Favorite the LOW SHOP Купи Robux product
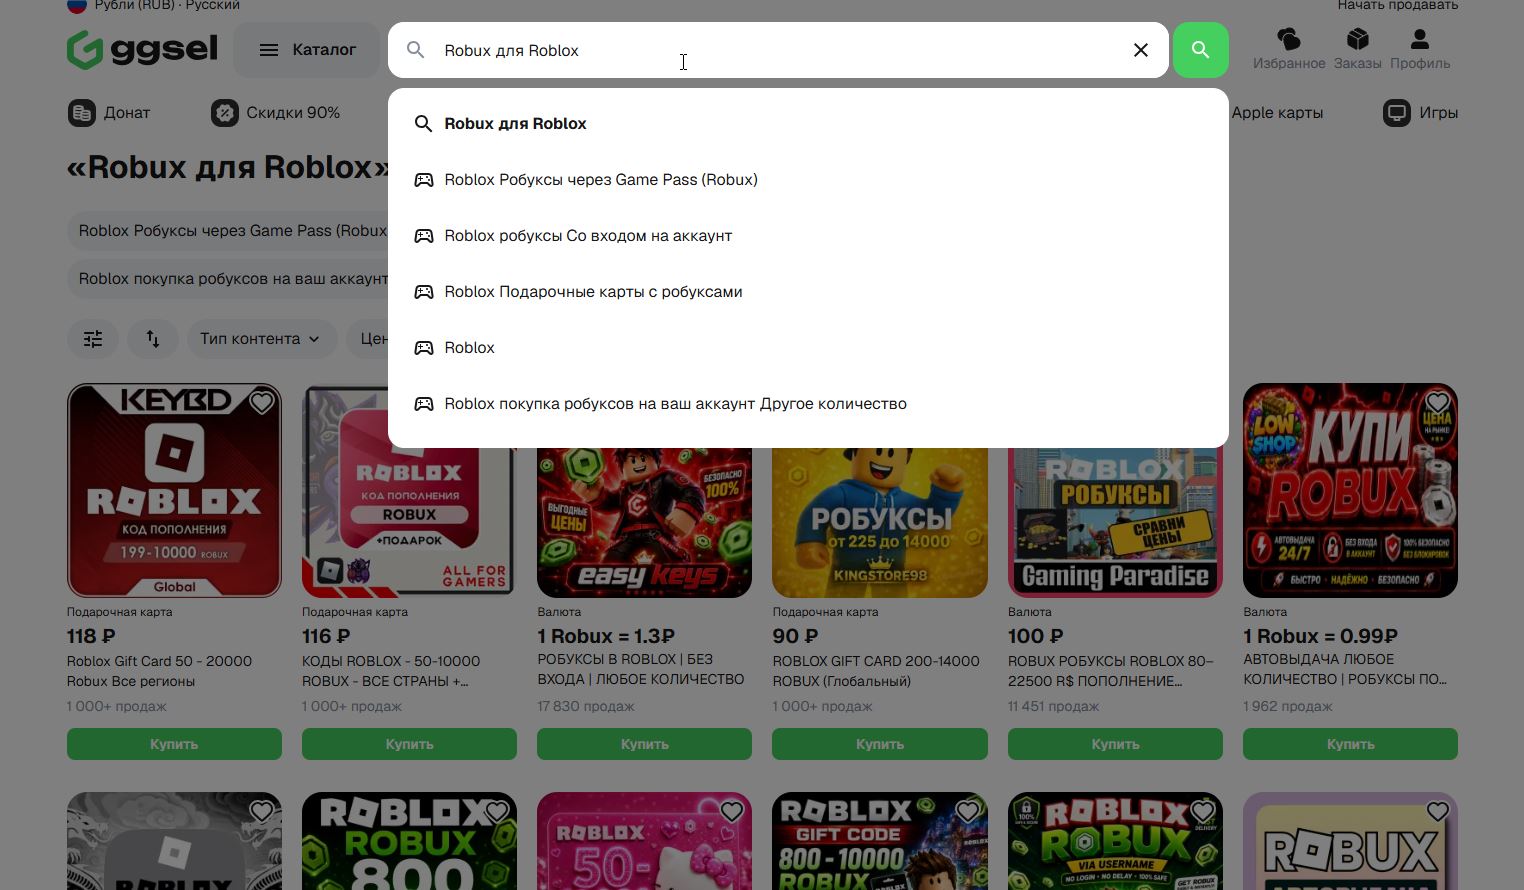The image size is (1524, 890). 1438,402
